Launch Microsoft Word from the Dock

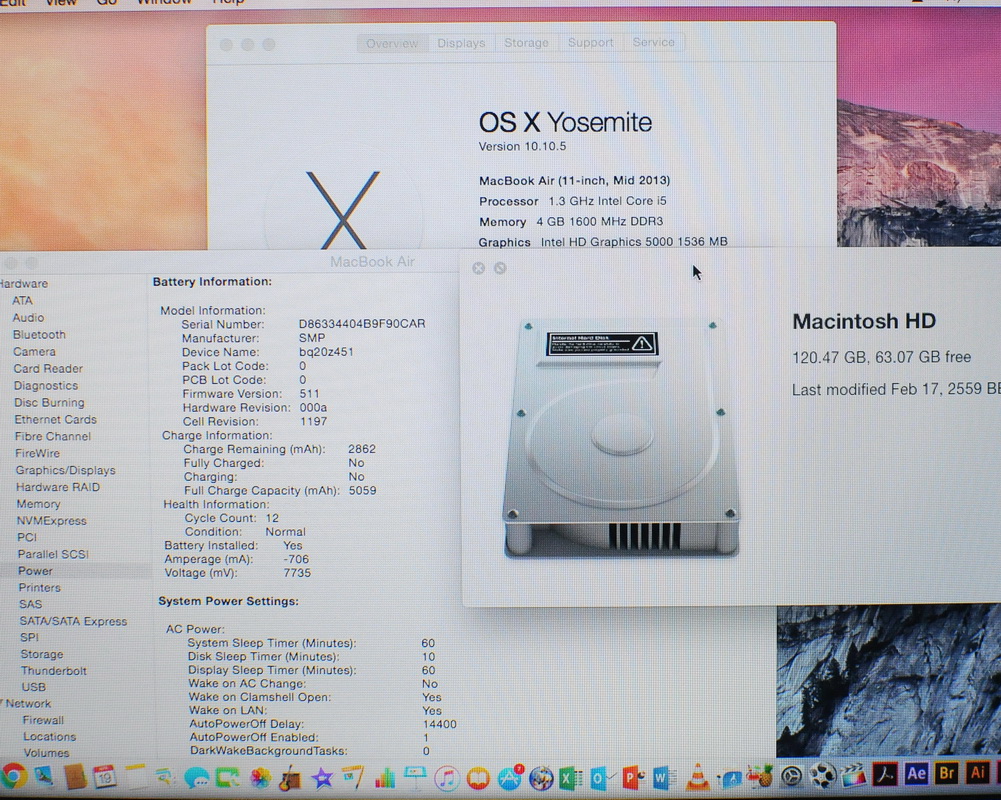click(664, 778)
